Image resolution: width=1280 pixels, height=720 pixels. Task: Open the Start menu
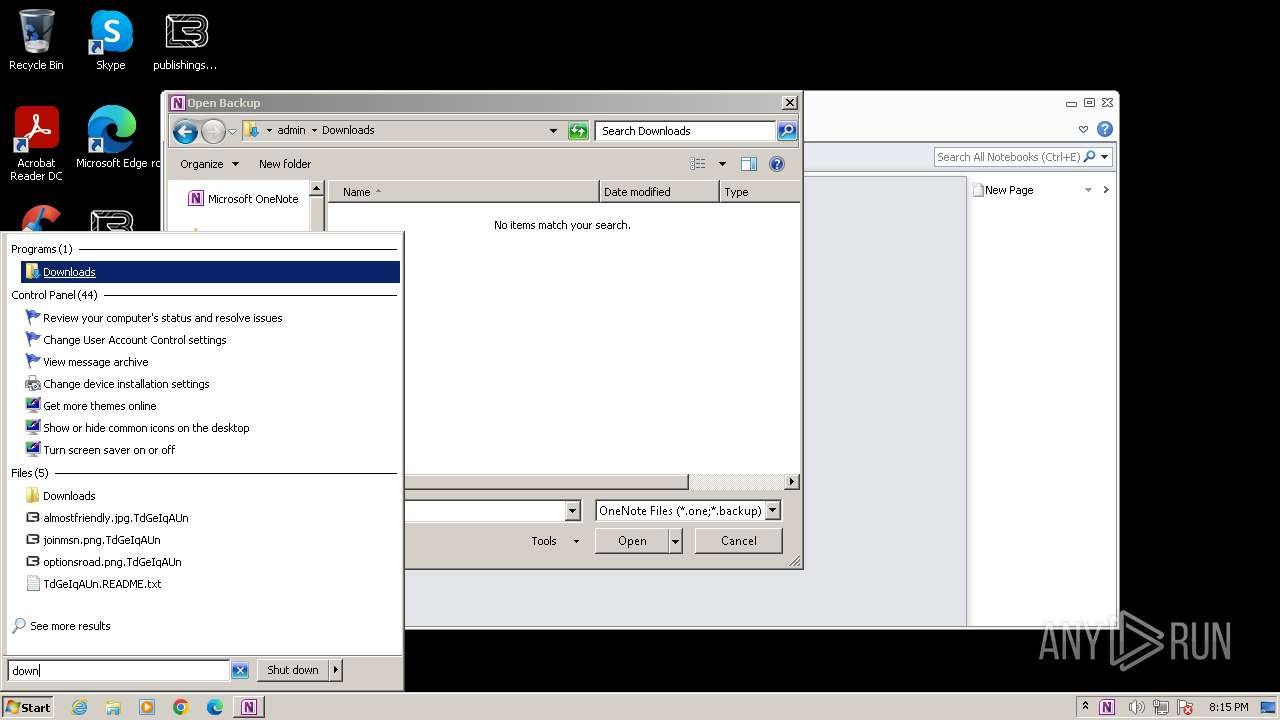[x=27, y=707]
